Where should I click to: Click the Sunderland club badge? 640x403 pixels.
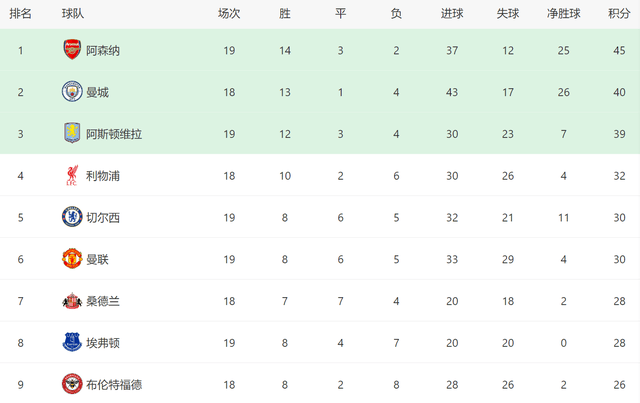tap(71, 300)
